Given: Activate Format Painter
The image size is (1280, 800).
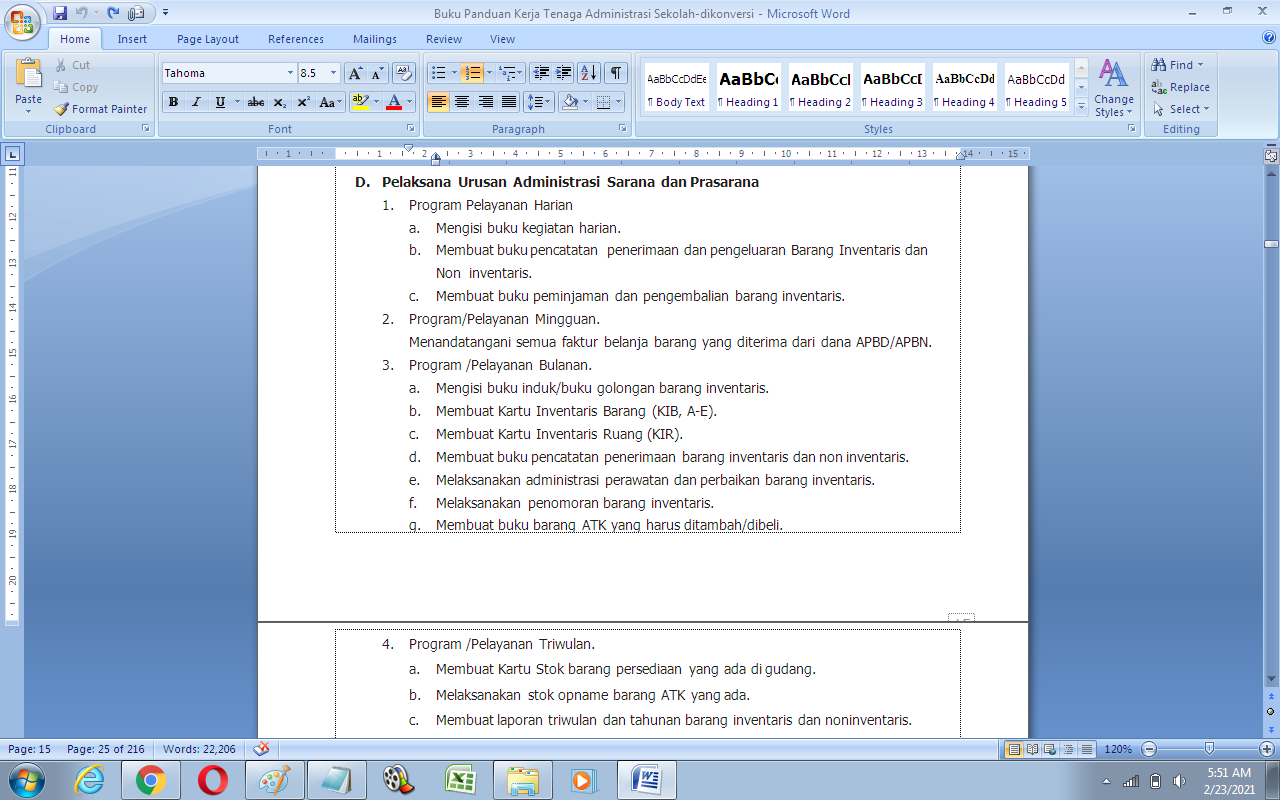Looking at the screenshot, I should pos(100,109).
